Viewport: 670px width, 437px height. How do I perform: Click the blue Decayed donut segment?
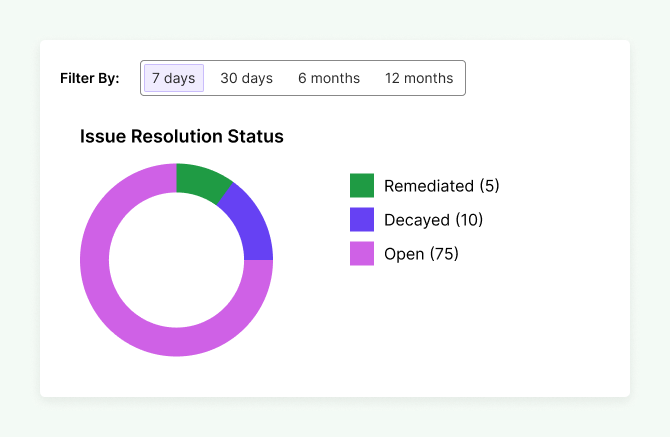point(250,222)
